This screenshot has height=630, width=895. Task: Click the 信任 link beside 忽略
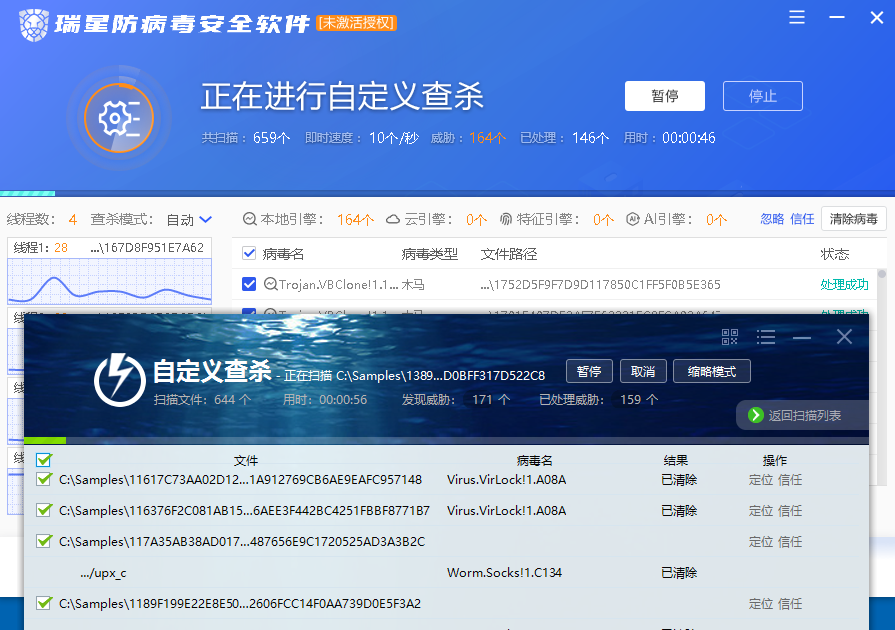(x=802, y=219)
